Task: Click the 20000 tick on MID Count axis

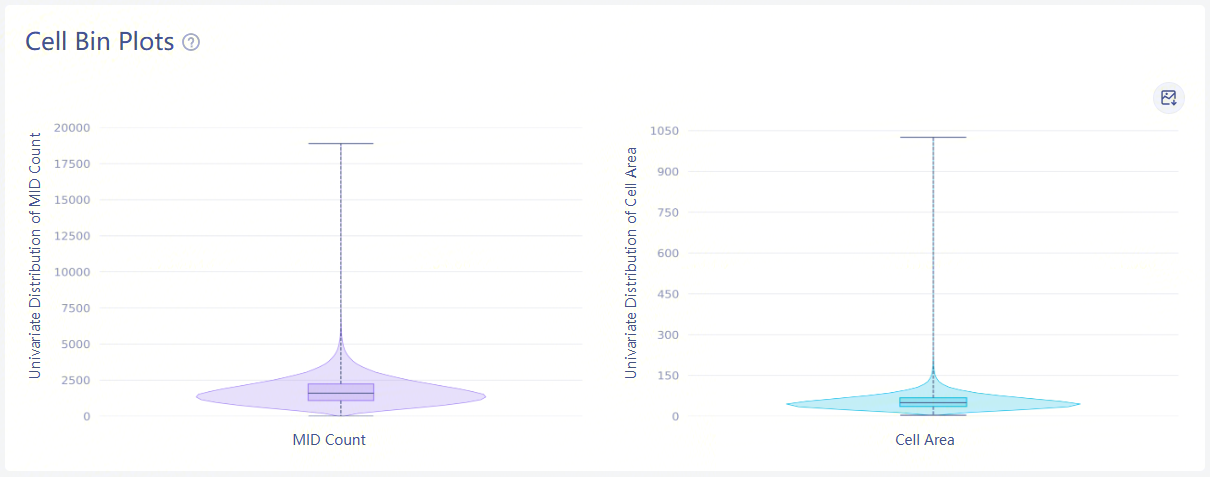Action: (72, 128)
